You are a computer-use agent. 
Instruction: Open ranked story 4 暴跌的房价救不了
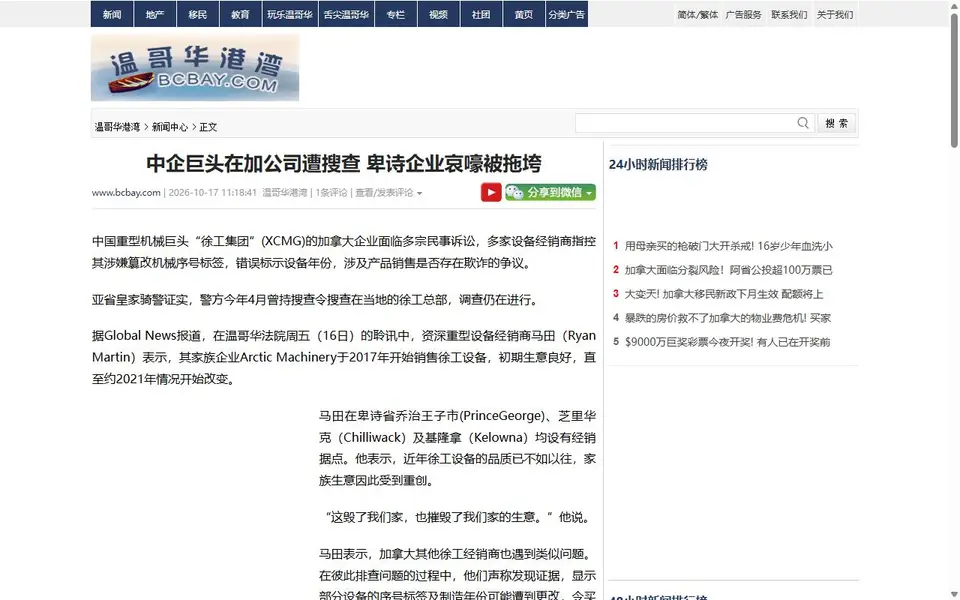[x=727, y=318]
